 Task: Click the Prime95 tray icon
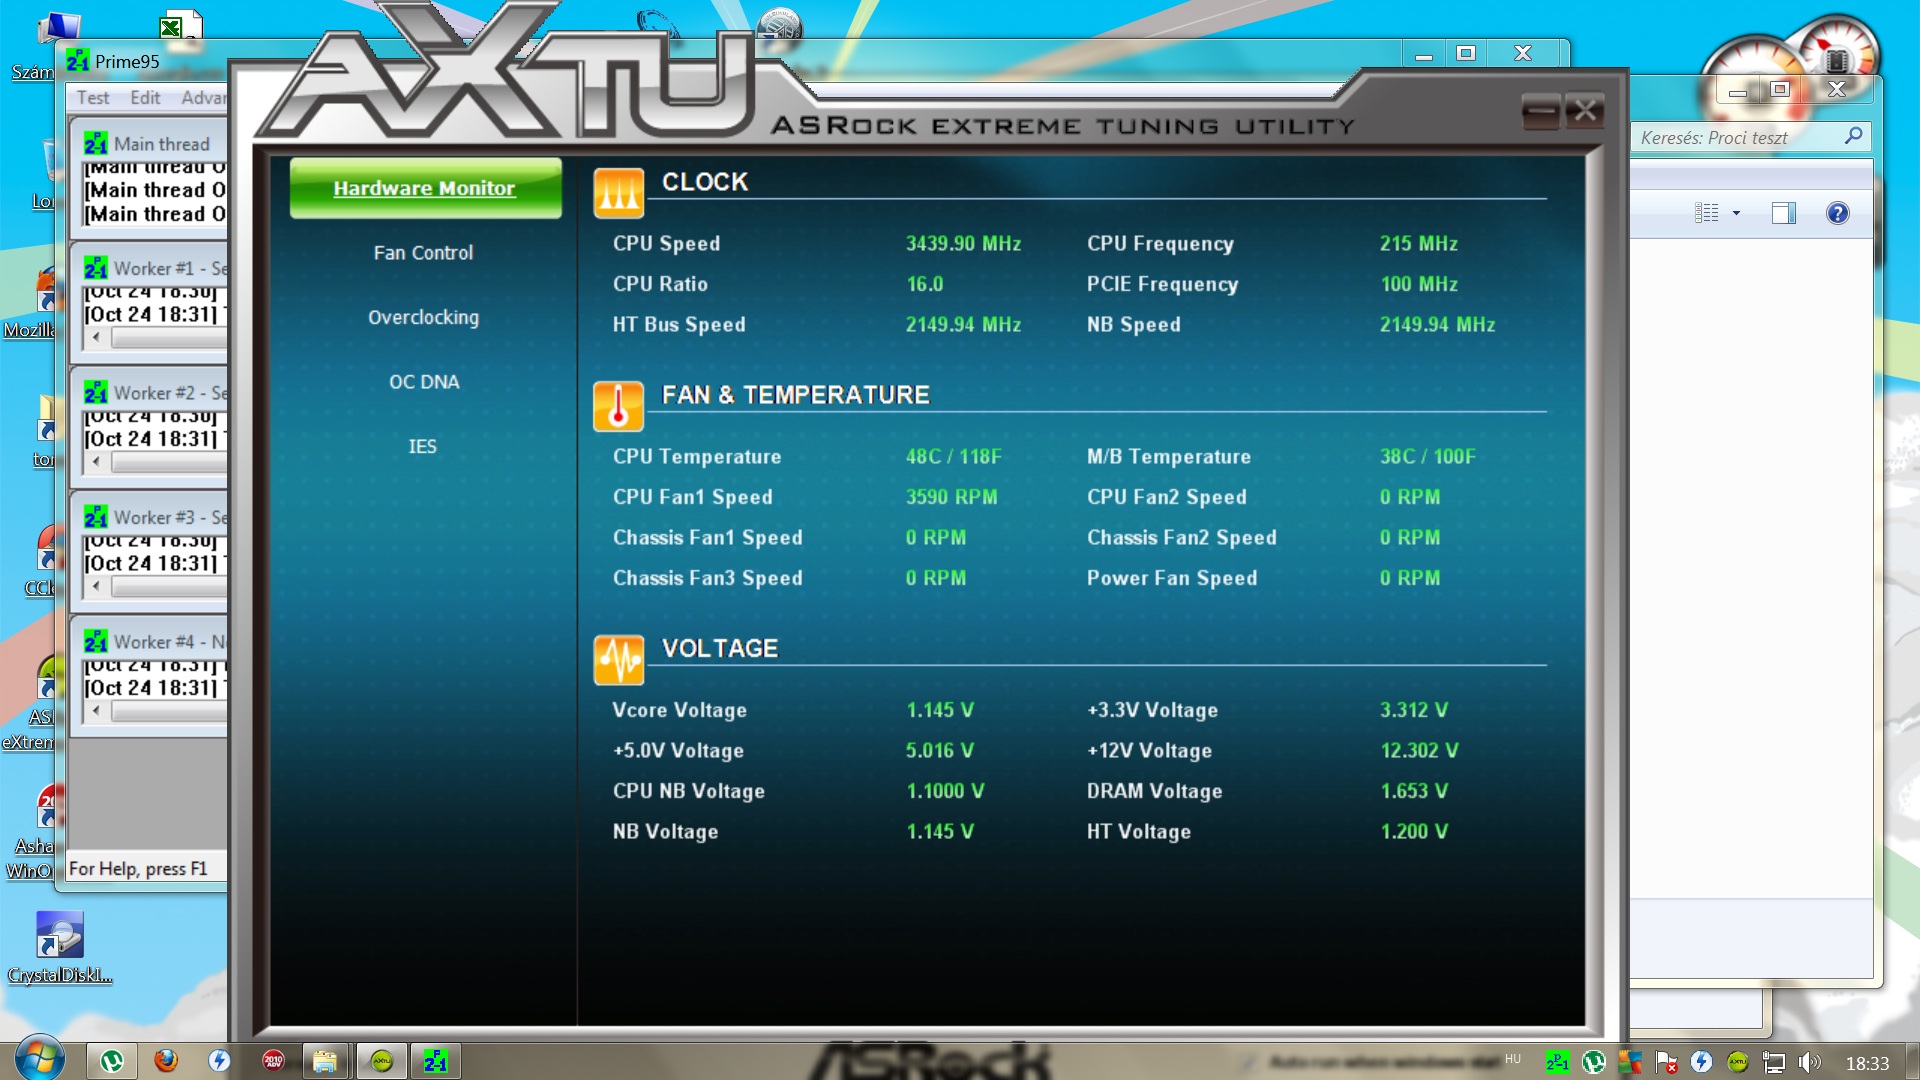1557,1062
